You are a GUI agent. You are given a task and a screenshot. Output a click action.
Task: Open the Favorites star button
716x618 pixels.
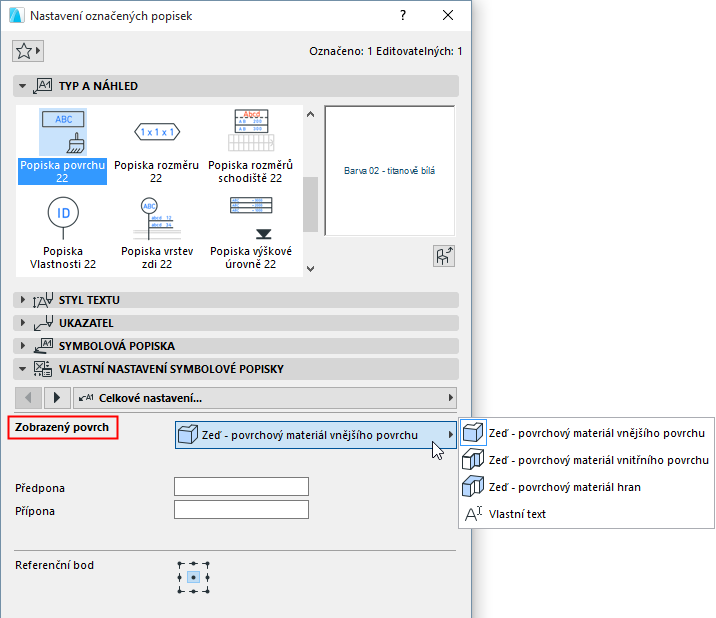tap(28, 51)
